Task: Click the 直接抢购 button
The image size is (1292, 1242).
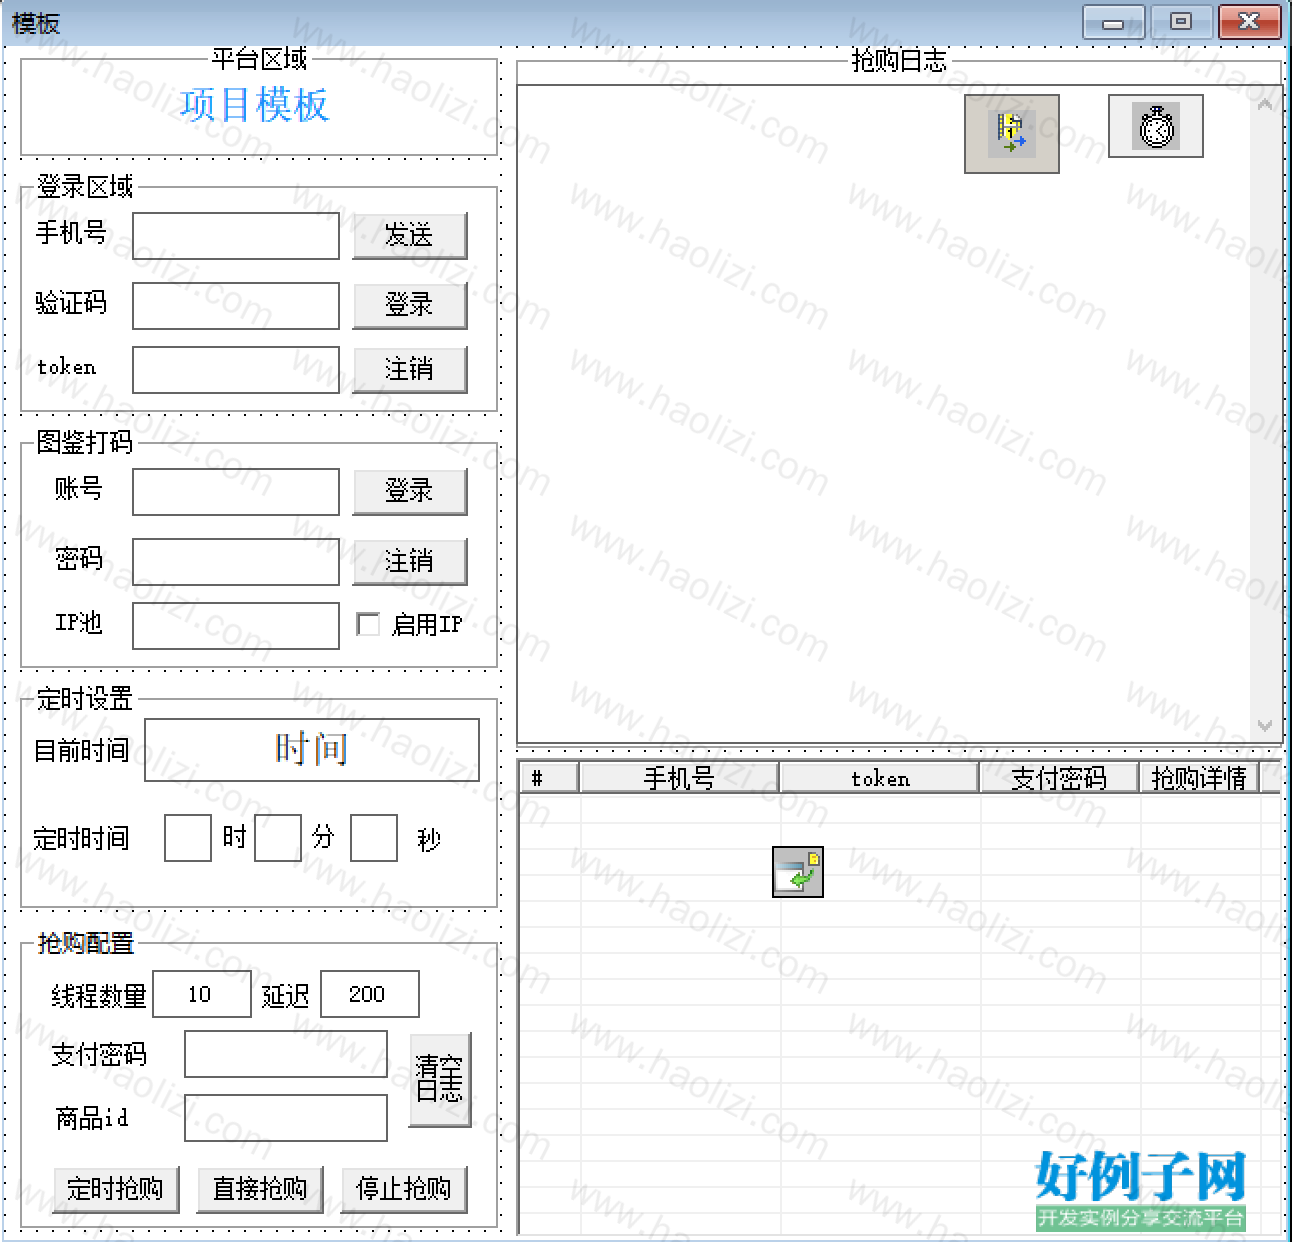Action: pyautogui.click(x=260, y=1189)
